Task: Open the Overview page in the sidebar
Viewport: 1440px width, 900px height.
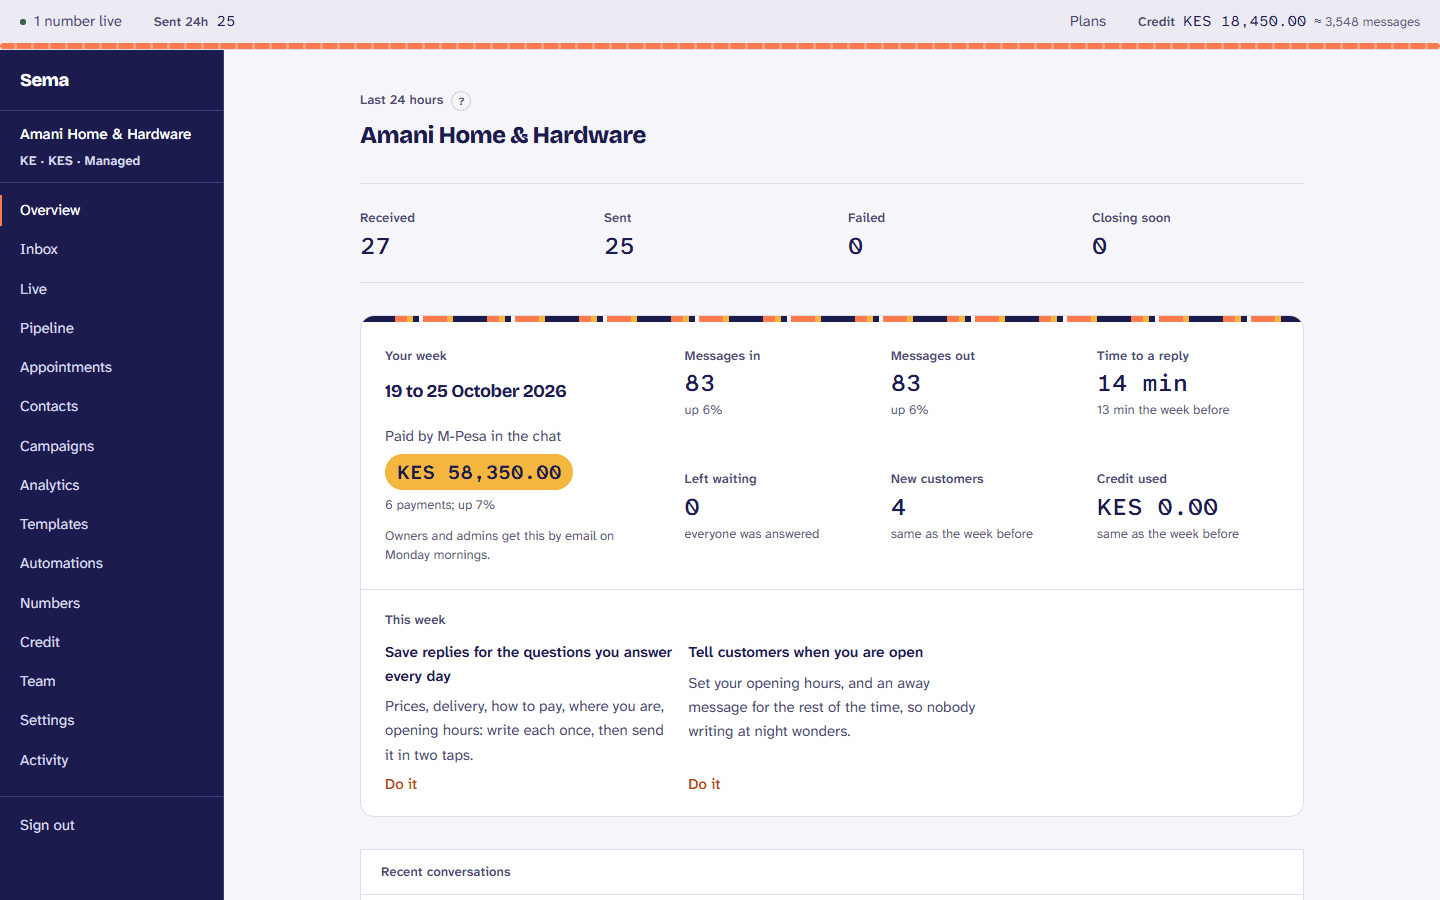Action: pyautogui.click(x=112, y=210)
